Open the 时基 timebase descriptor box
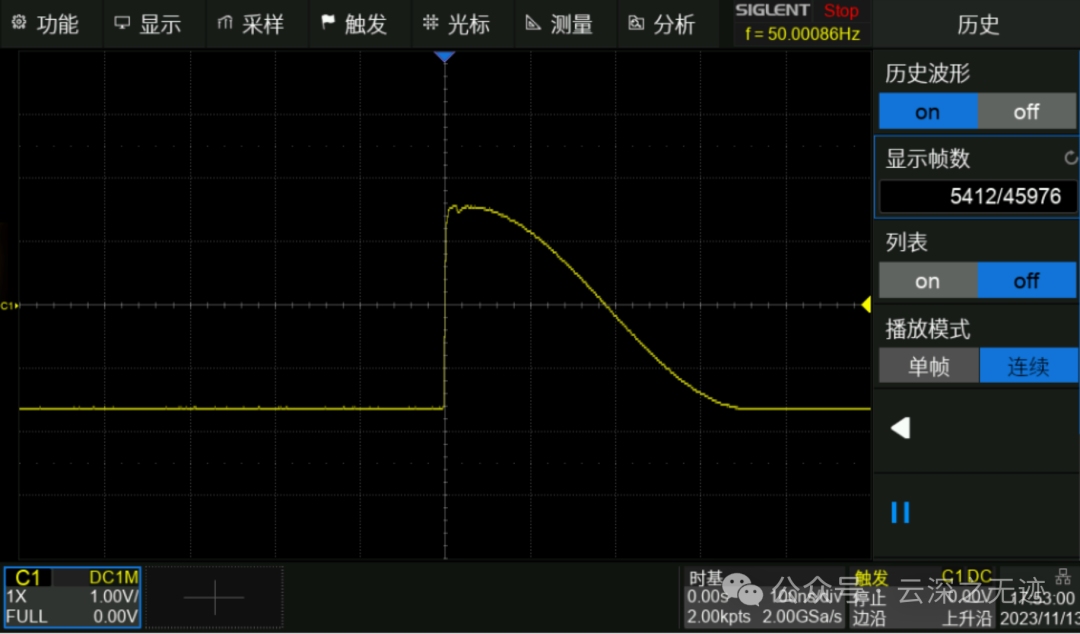This screenshot has width=1080, height=634. [764, 597]
